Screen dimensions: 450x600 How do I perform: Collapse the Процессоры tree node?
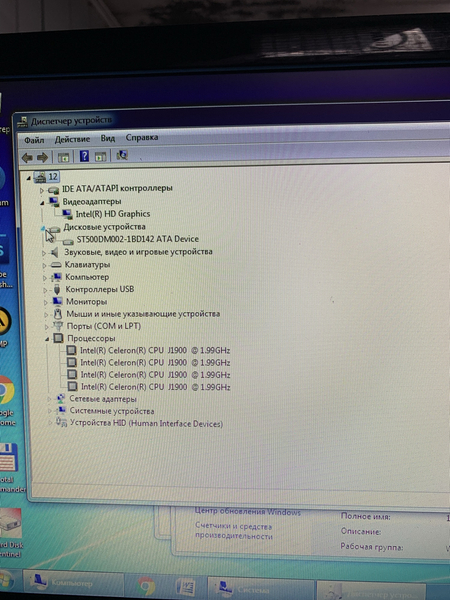pos(47,339)
